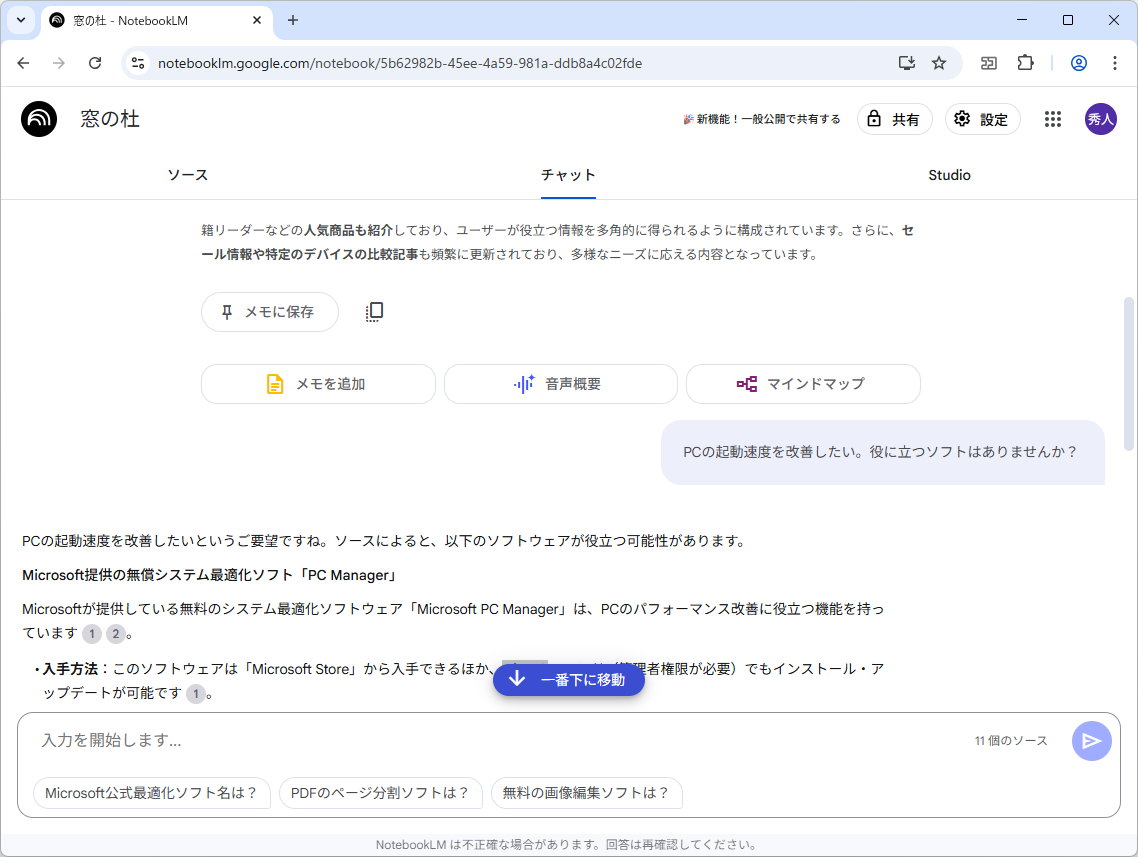Open 新機能！一般公開で共有する link
This screenshot has height=857, width=1138.
click(762, 118)
